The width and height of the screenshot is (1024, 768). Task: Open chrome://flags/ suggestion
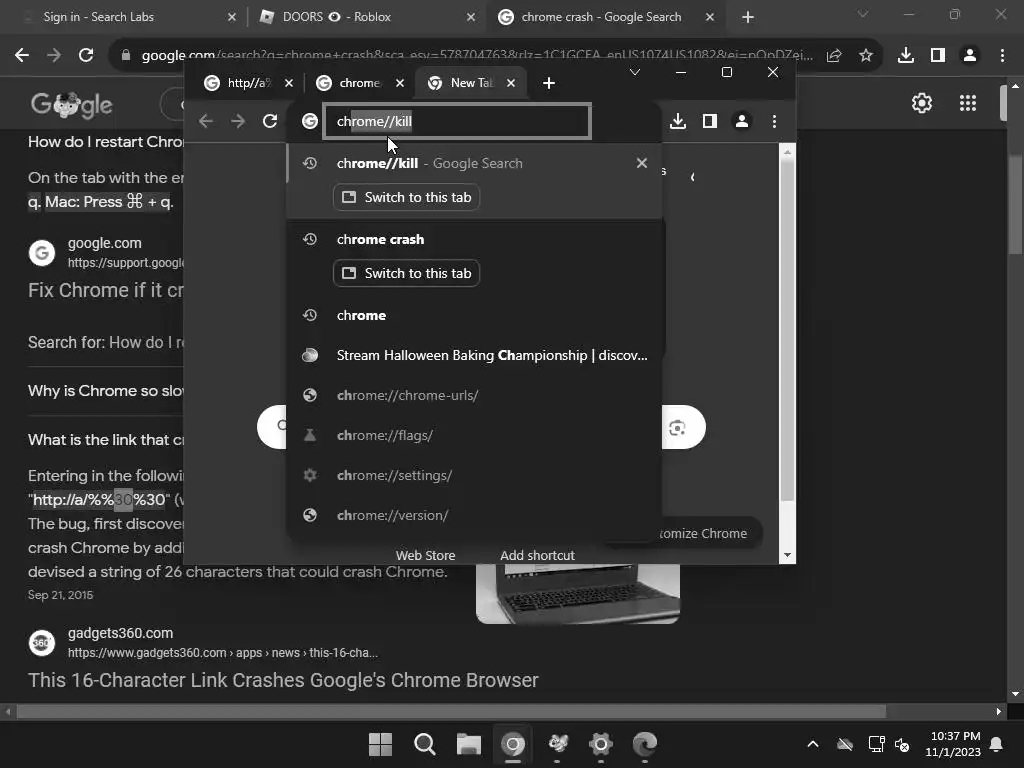click(475, 435)
